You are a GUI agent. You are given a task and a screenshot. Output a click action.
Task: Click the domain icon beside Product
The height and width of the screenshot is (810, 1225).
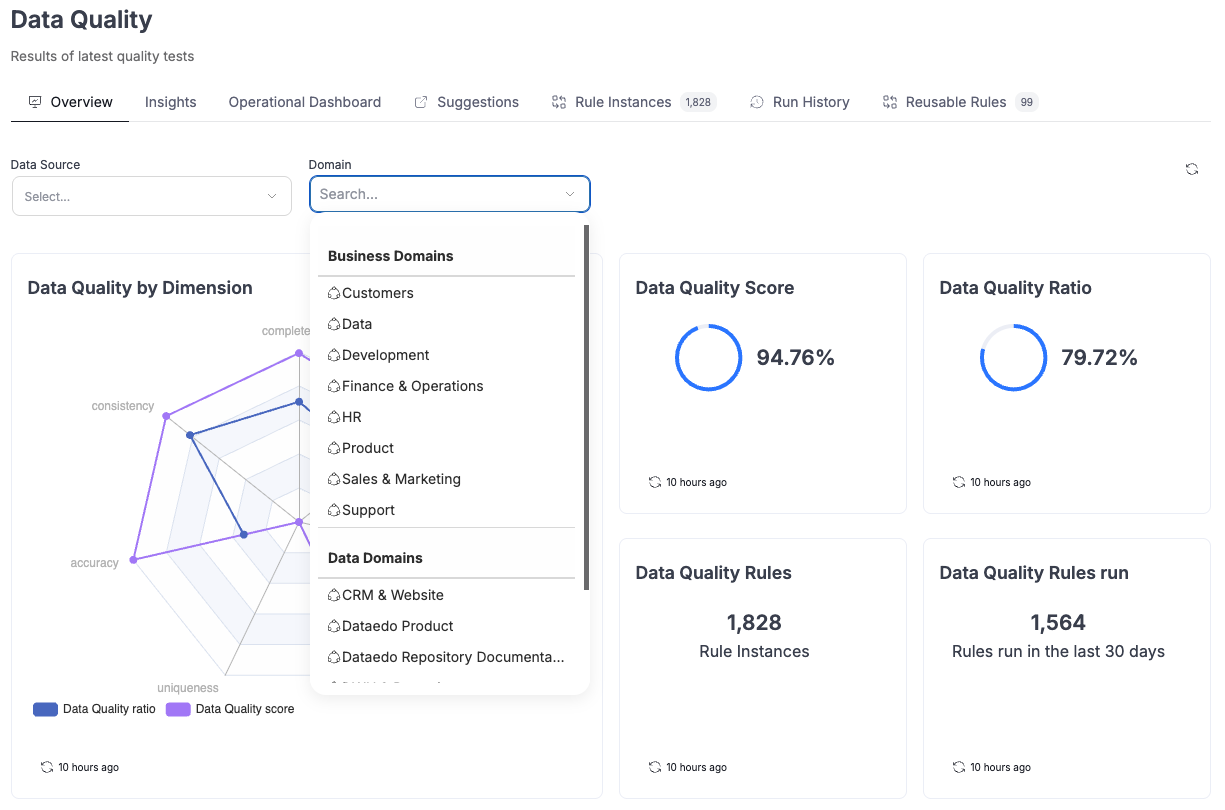click(x=334, y=448)
